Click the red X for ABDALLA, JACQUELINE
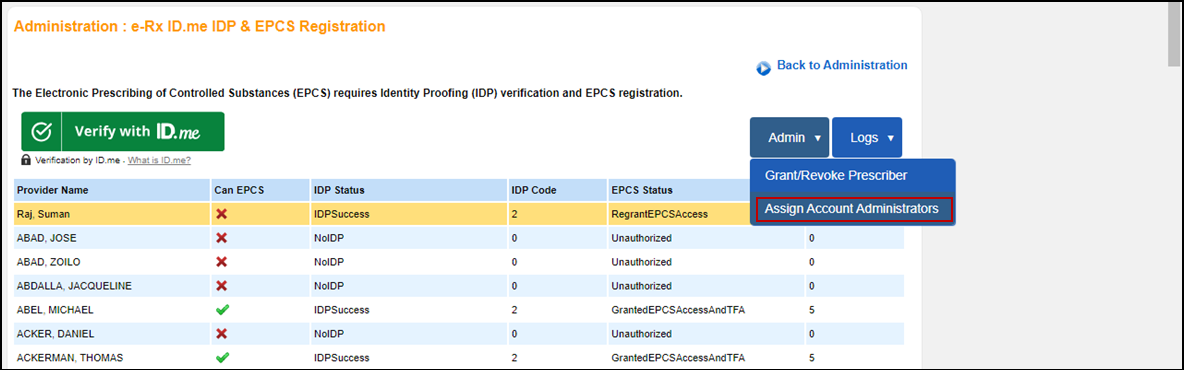The image size is (1184, 370). click(x=221, y=285)
